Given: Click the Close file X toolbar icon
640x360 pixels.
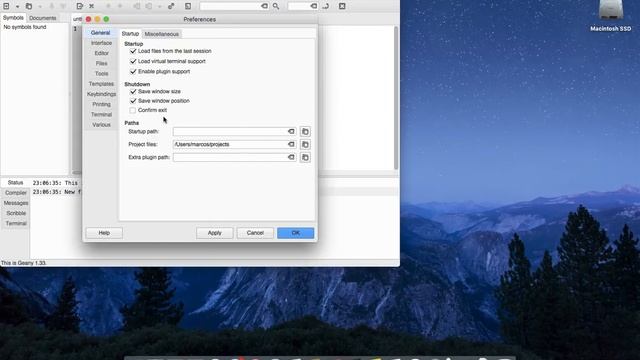Looking at the screenshot, I should [x=91, y=6].
